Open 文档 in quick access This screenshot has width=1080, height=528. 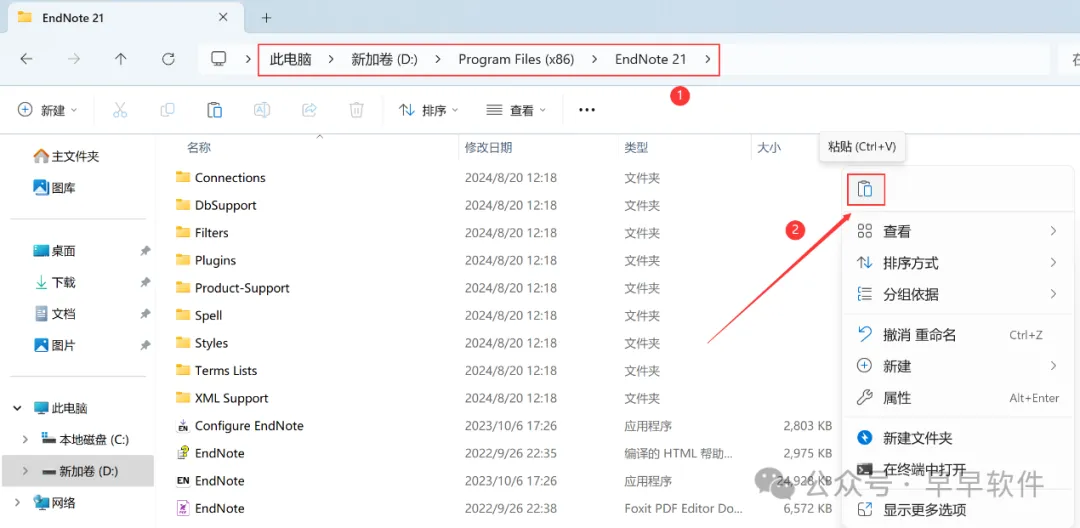pos(55,314)
